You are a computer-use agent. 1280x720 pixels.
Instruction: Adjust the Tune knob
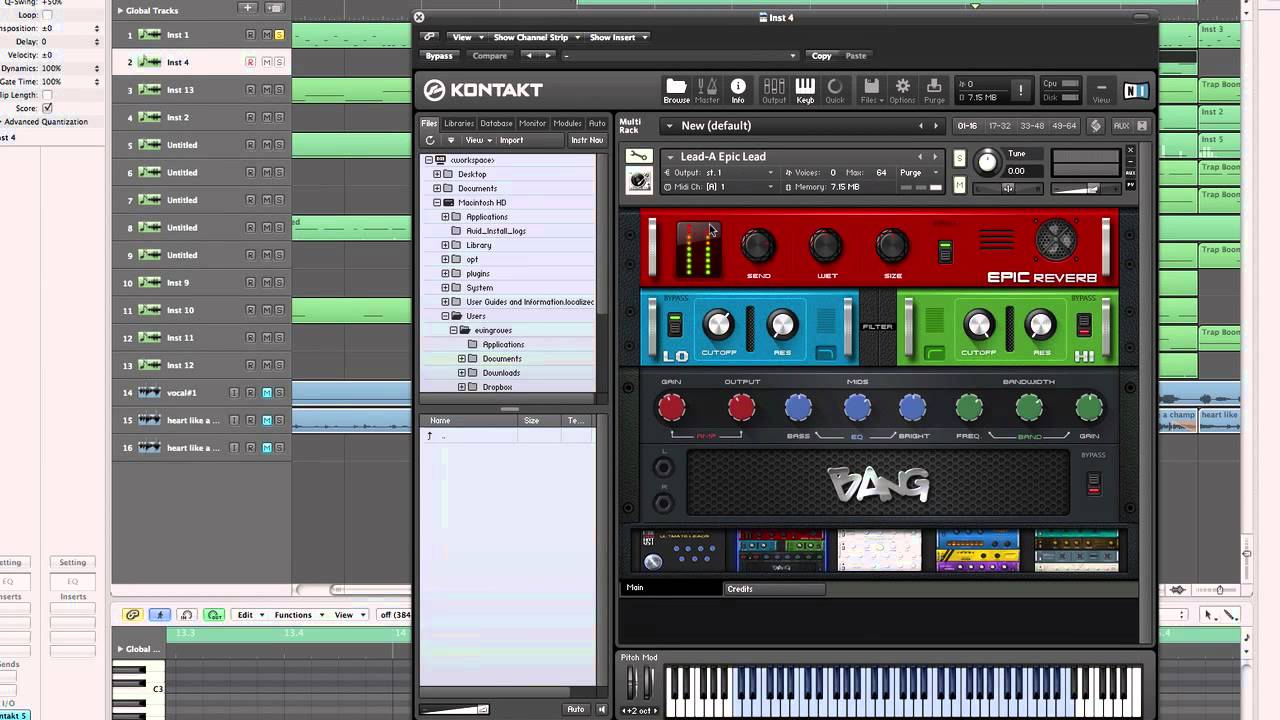tap(987, 162)
